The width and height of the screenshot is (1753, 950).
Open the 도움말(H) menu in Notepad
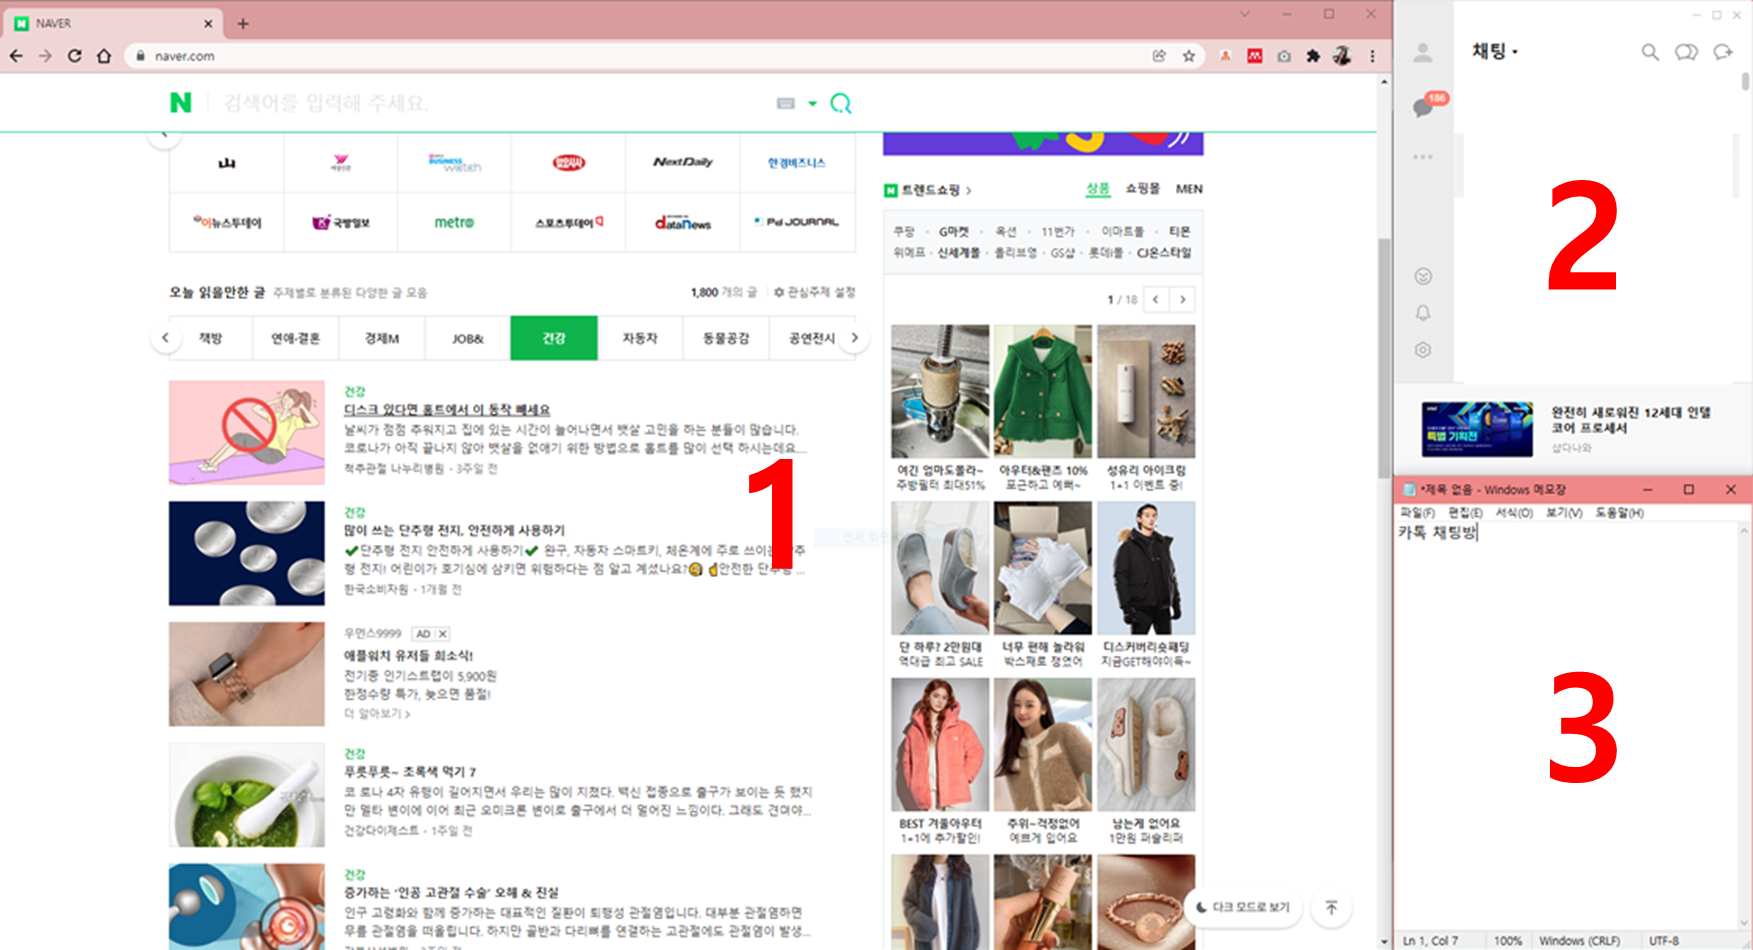1619,513
